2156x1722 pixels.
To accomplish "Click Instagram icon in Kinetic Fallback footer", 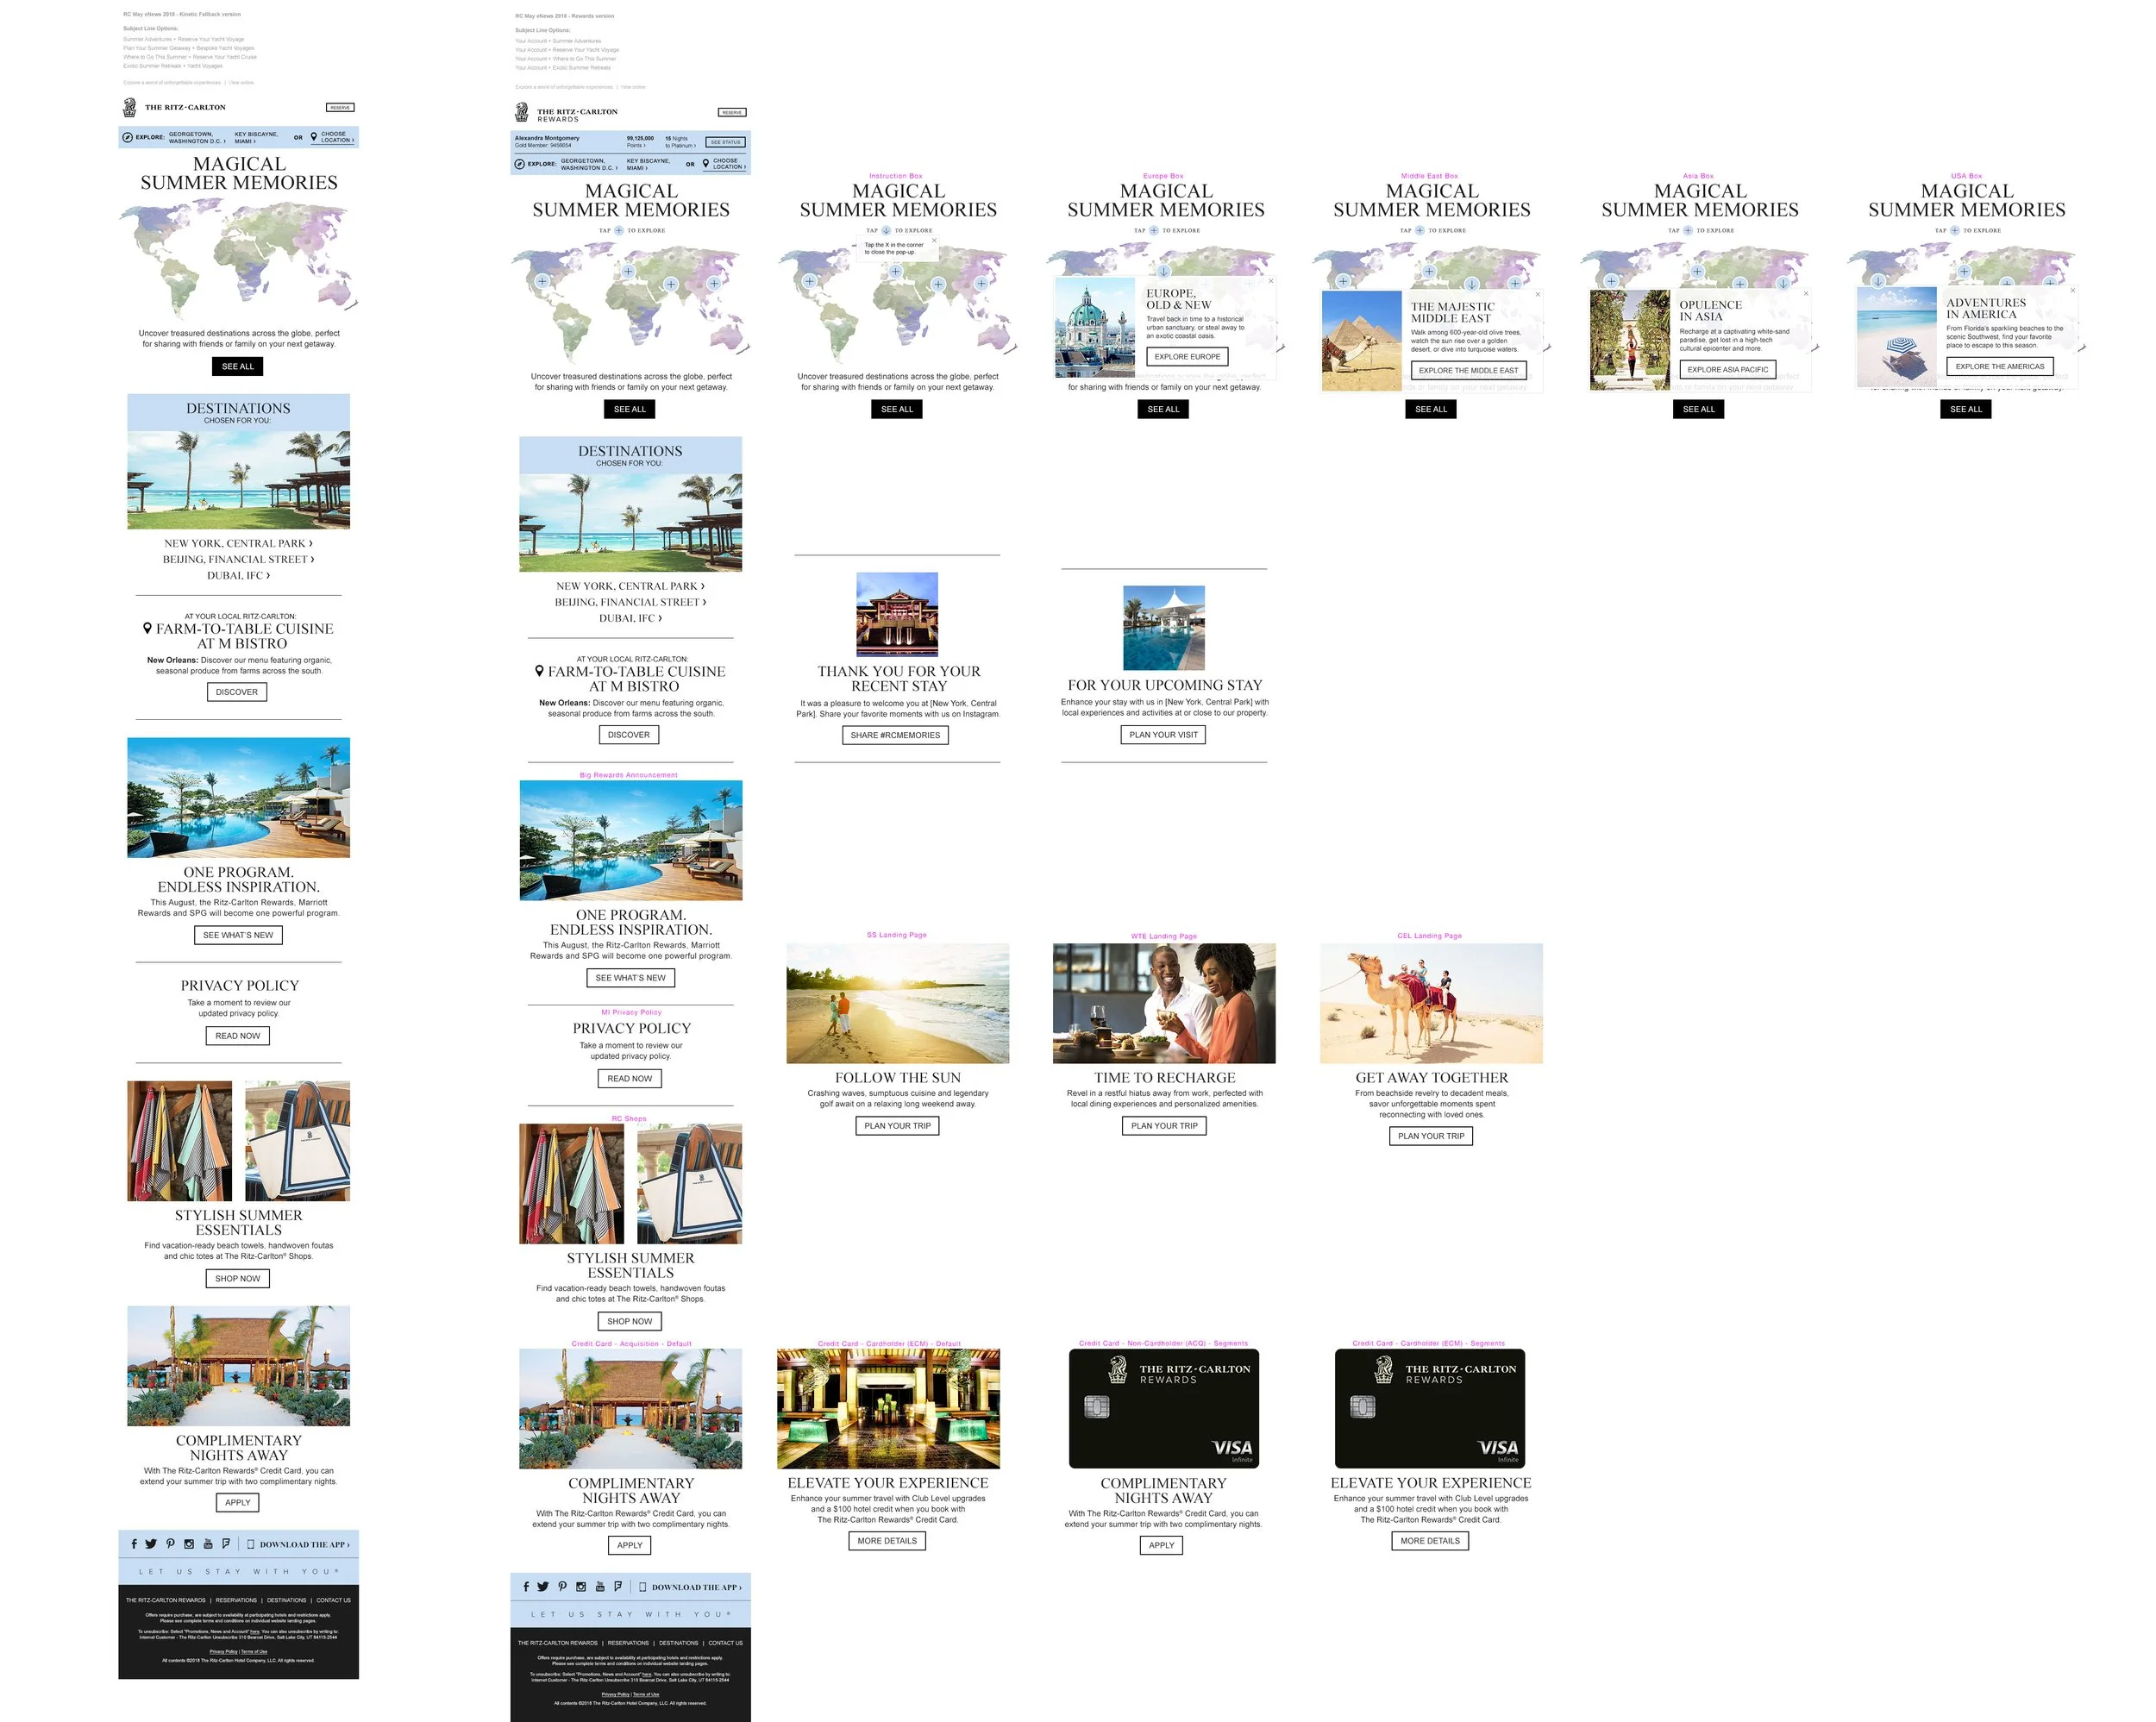I will (x=189, y=1543).
